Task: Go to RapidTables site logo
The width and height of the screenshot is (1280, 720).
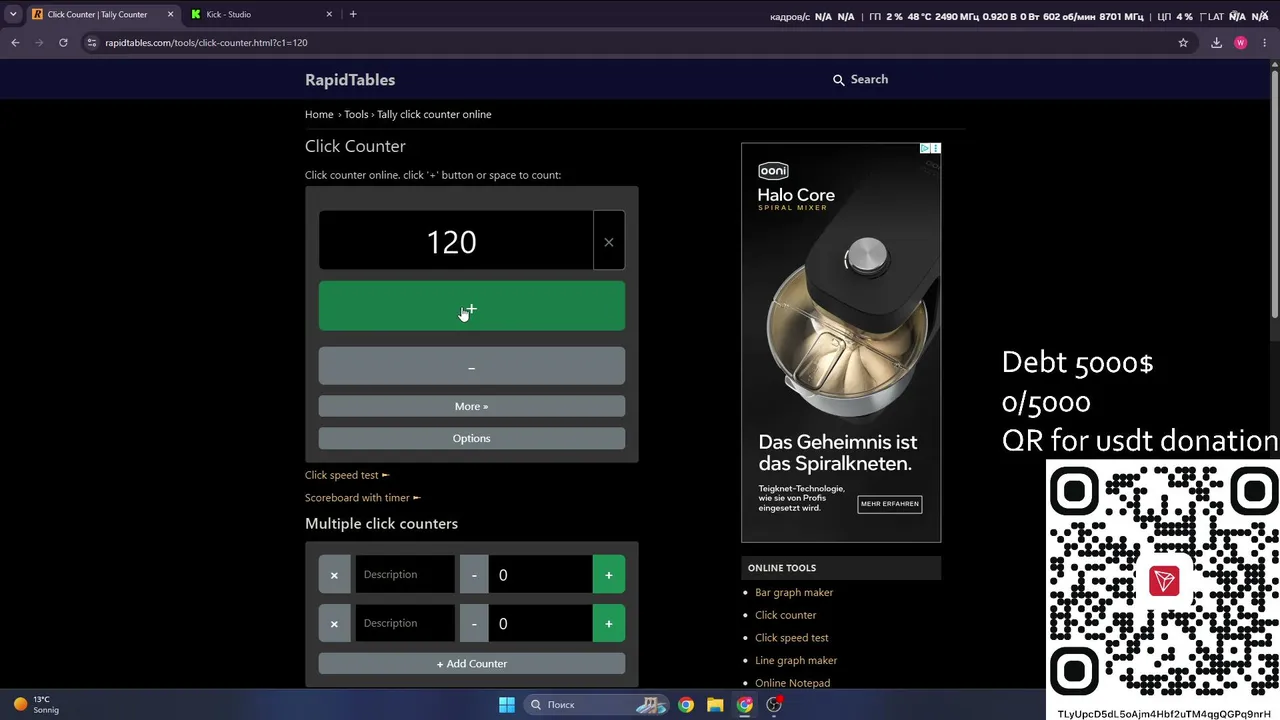Action: (x=350, y=80)
